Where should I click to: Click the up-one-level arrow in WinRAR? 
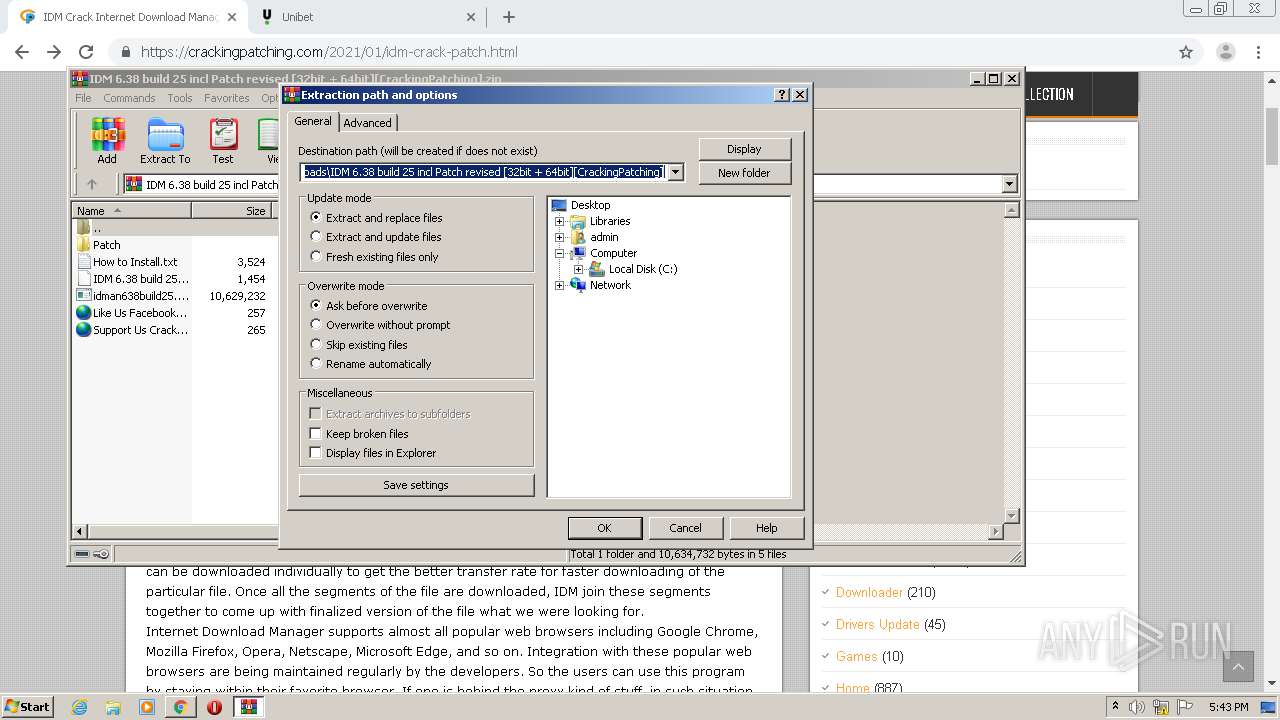92,184
